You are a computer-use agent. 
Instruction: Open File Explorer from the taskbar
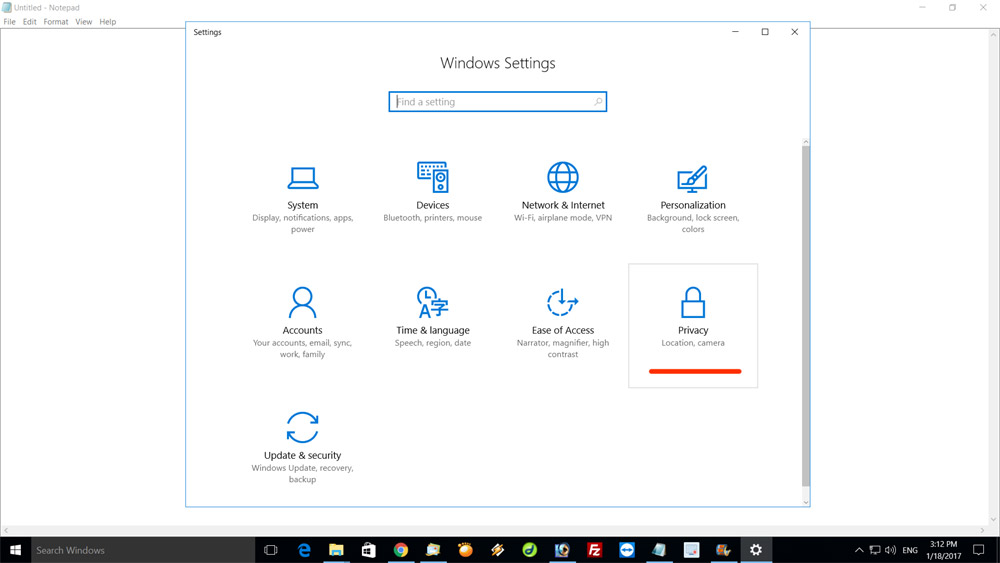(x=336, y=550)
